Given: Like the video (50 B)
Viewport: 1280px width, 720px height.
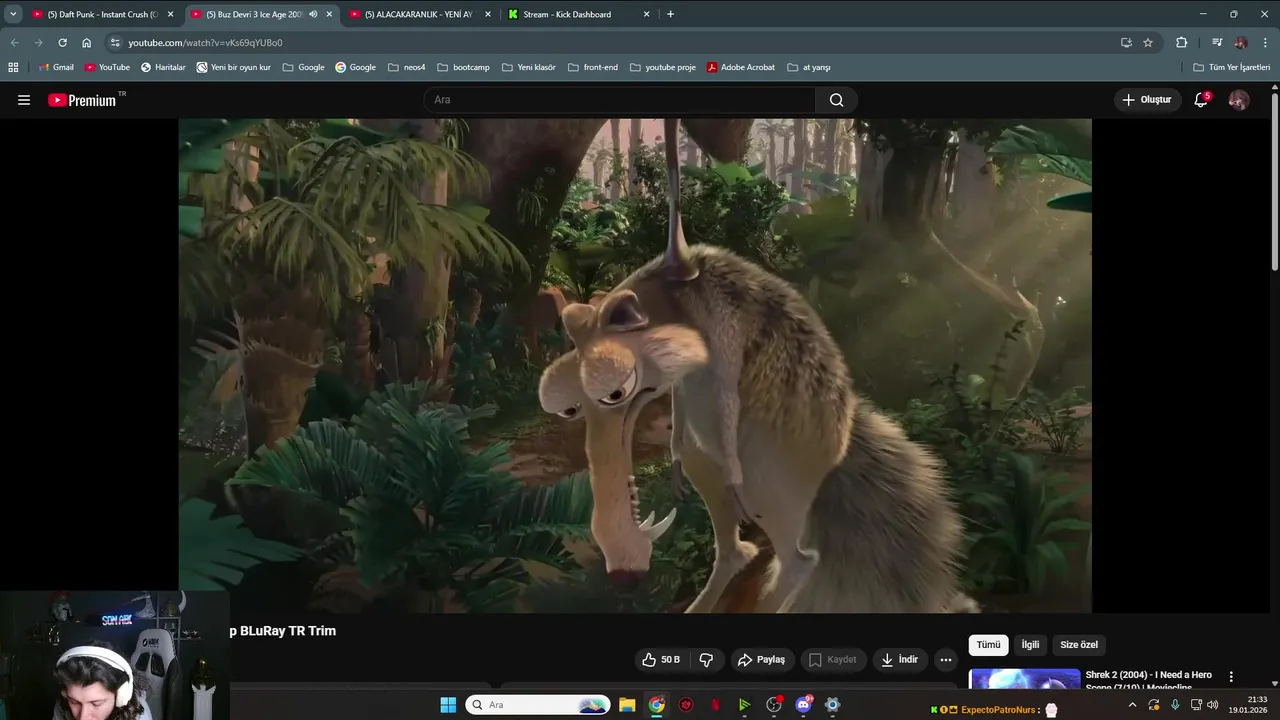Looking at the screenshot, I should coord(661,660).
